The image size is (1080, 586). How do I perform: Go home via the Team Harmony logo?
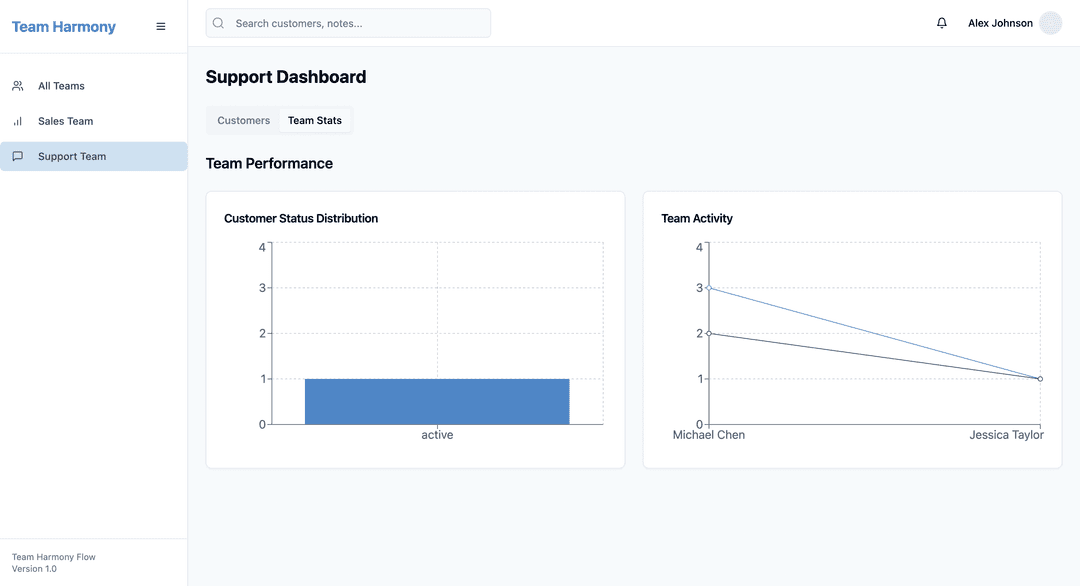tap(64, 27)
